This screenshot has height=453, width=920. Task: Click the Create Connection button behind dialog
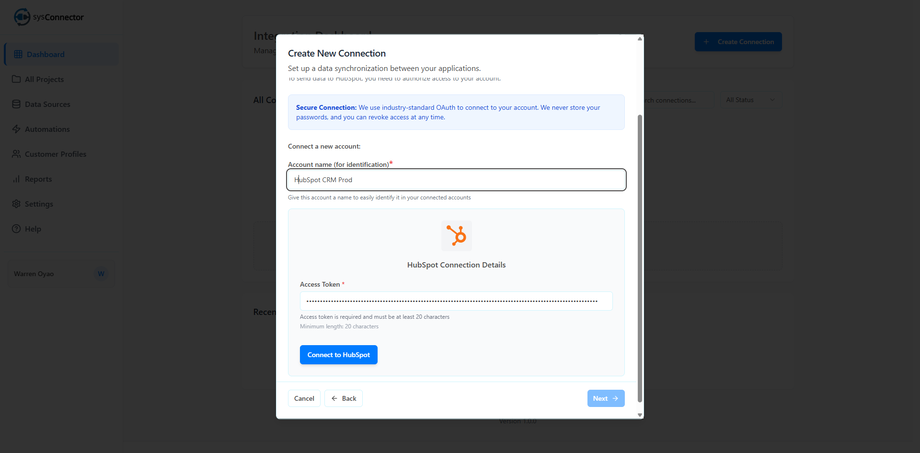click(x=738, y=42)
